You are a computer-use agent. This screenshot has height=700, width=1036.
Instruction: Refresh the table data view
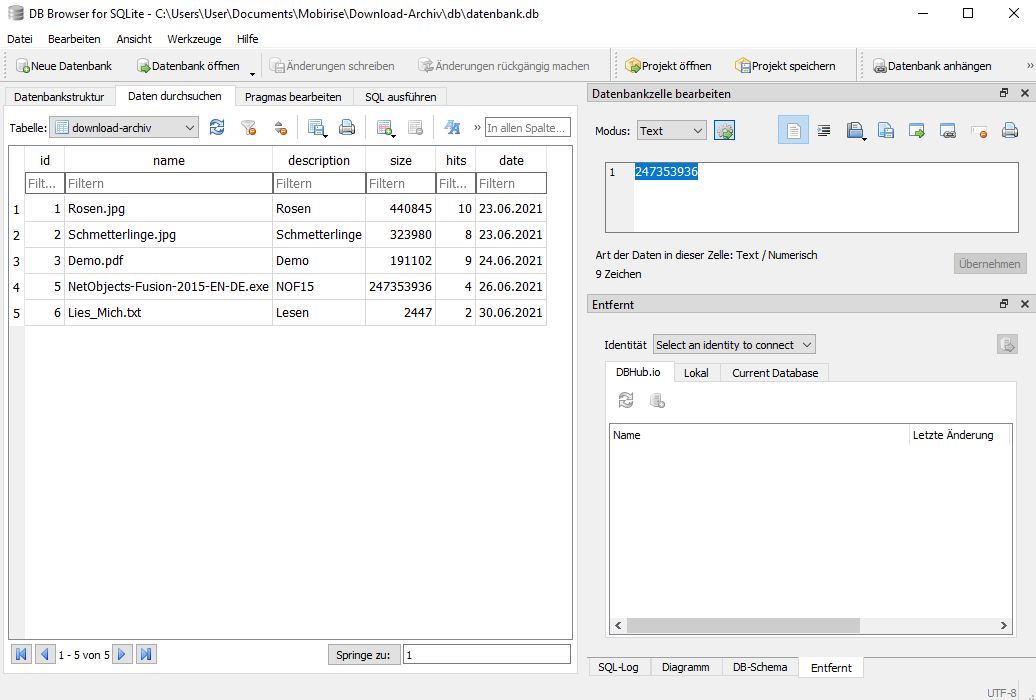[x=217, y=128]
